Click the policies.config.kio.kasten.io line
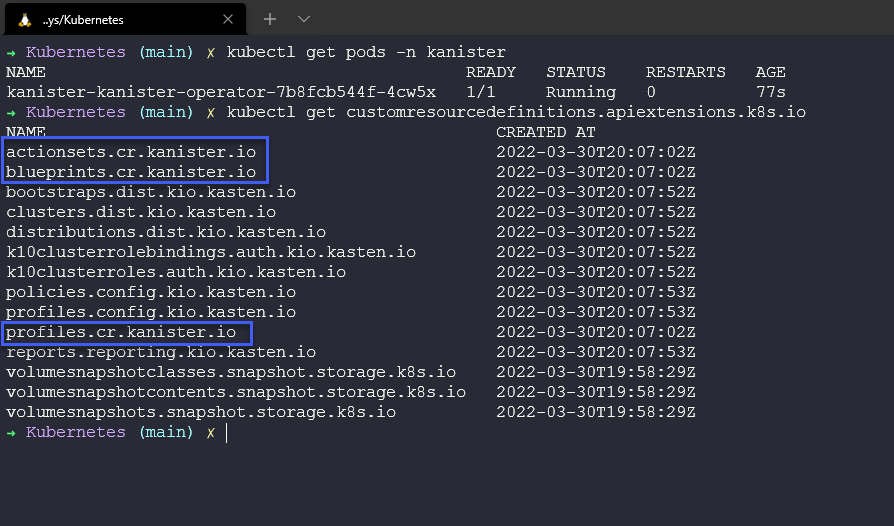 [x=151, y=292]
